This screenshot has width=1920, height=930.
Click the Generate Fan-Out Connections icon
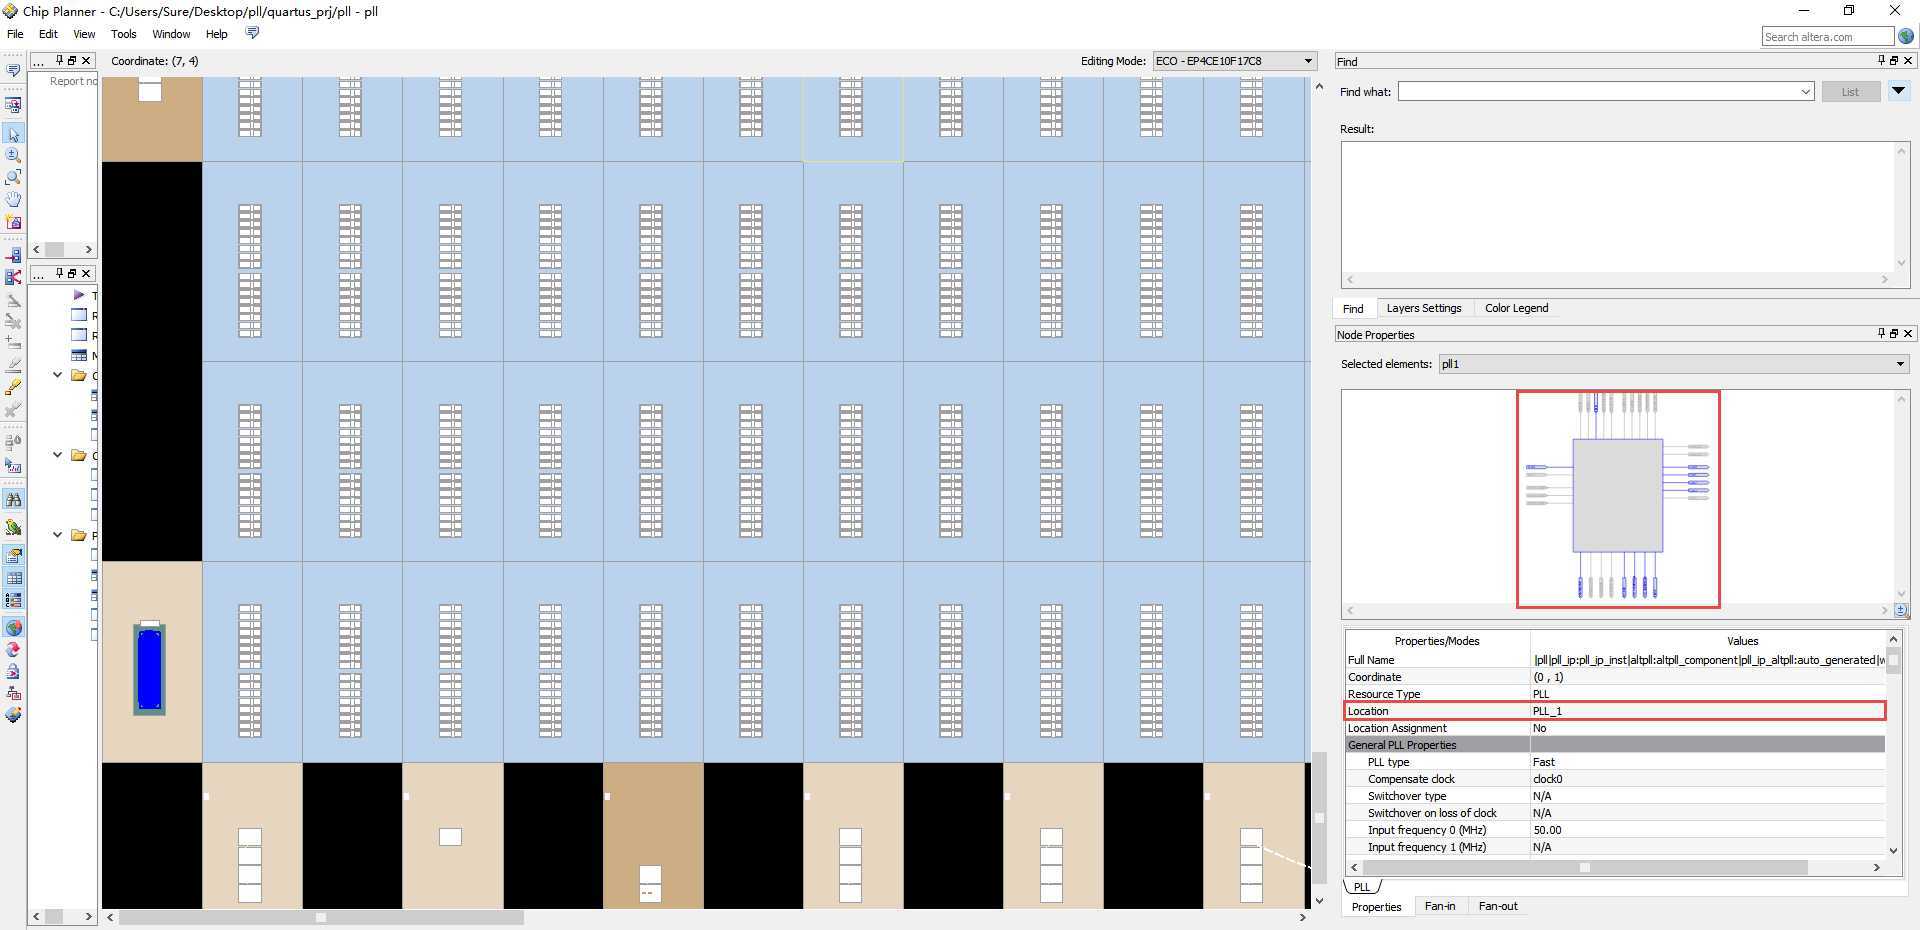click(x=13, y=278)
